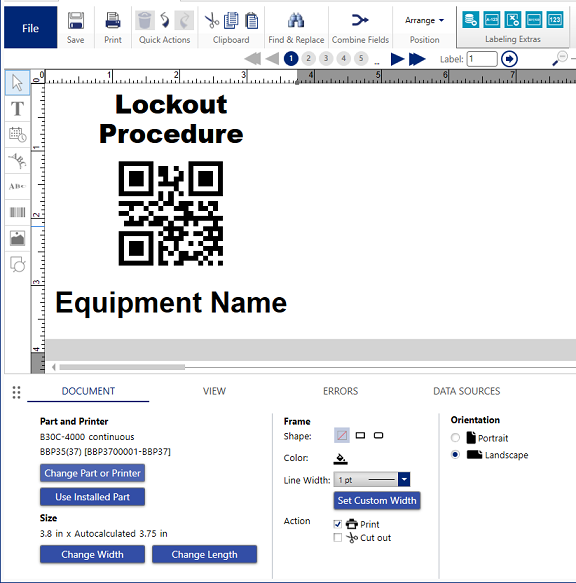Click the Change Length button
Image resolution: width=576 pixels, height=583 pixels.
(x=204, y=554)
